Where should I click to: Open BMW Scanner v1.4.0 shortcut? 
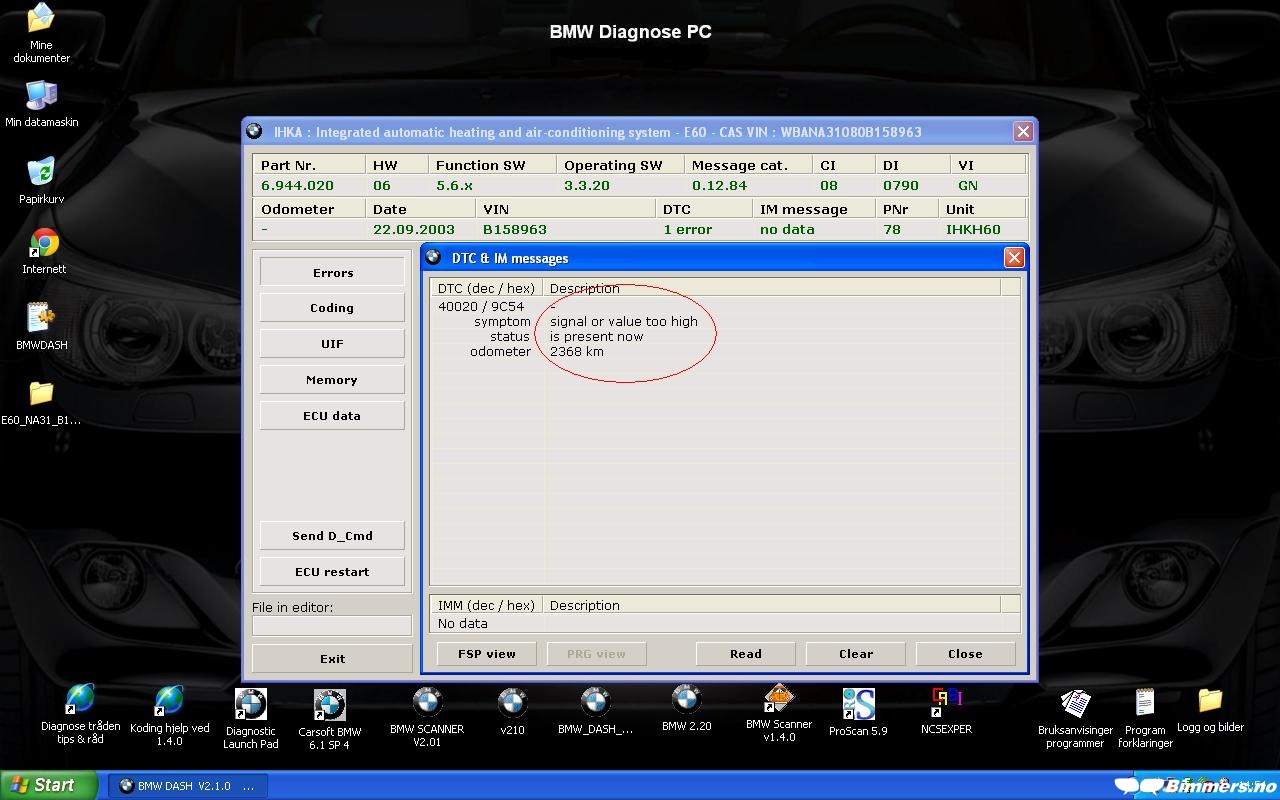pos(778,699)
